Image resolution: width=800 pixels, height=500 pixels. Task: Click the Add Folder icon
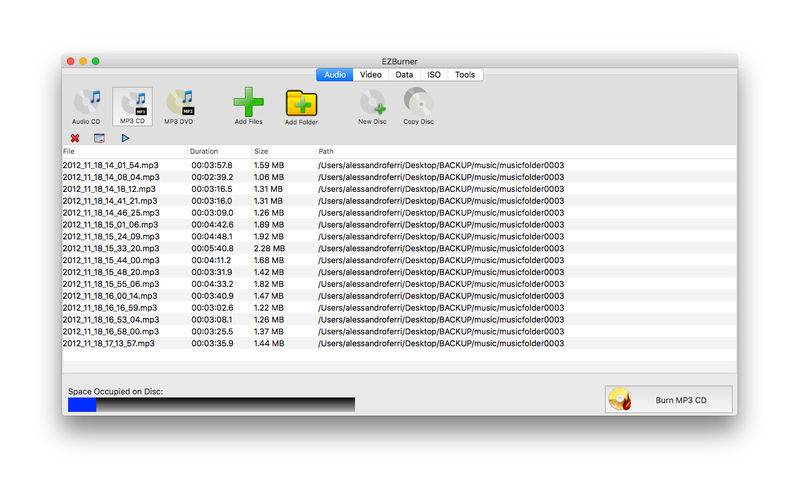coord(301,106)
